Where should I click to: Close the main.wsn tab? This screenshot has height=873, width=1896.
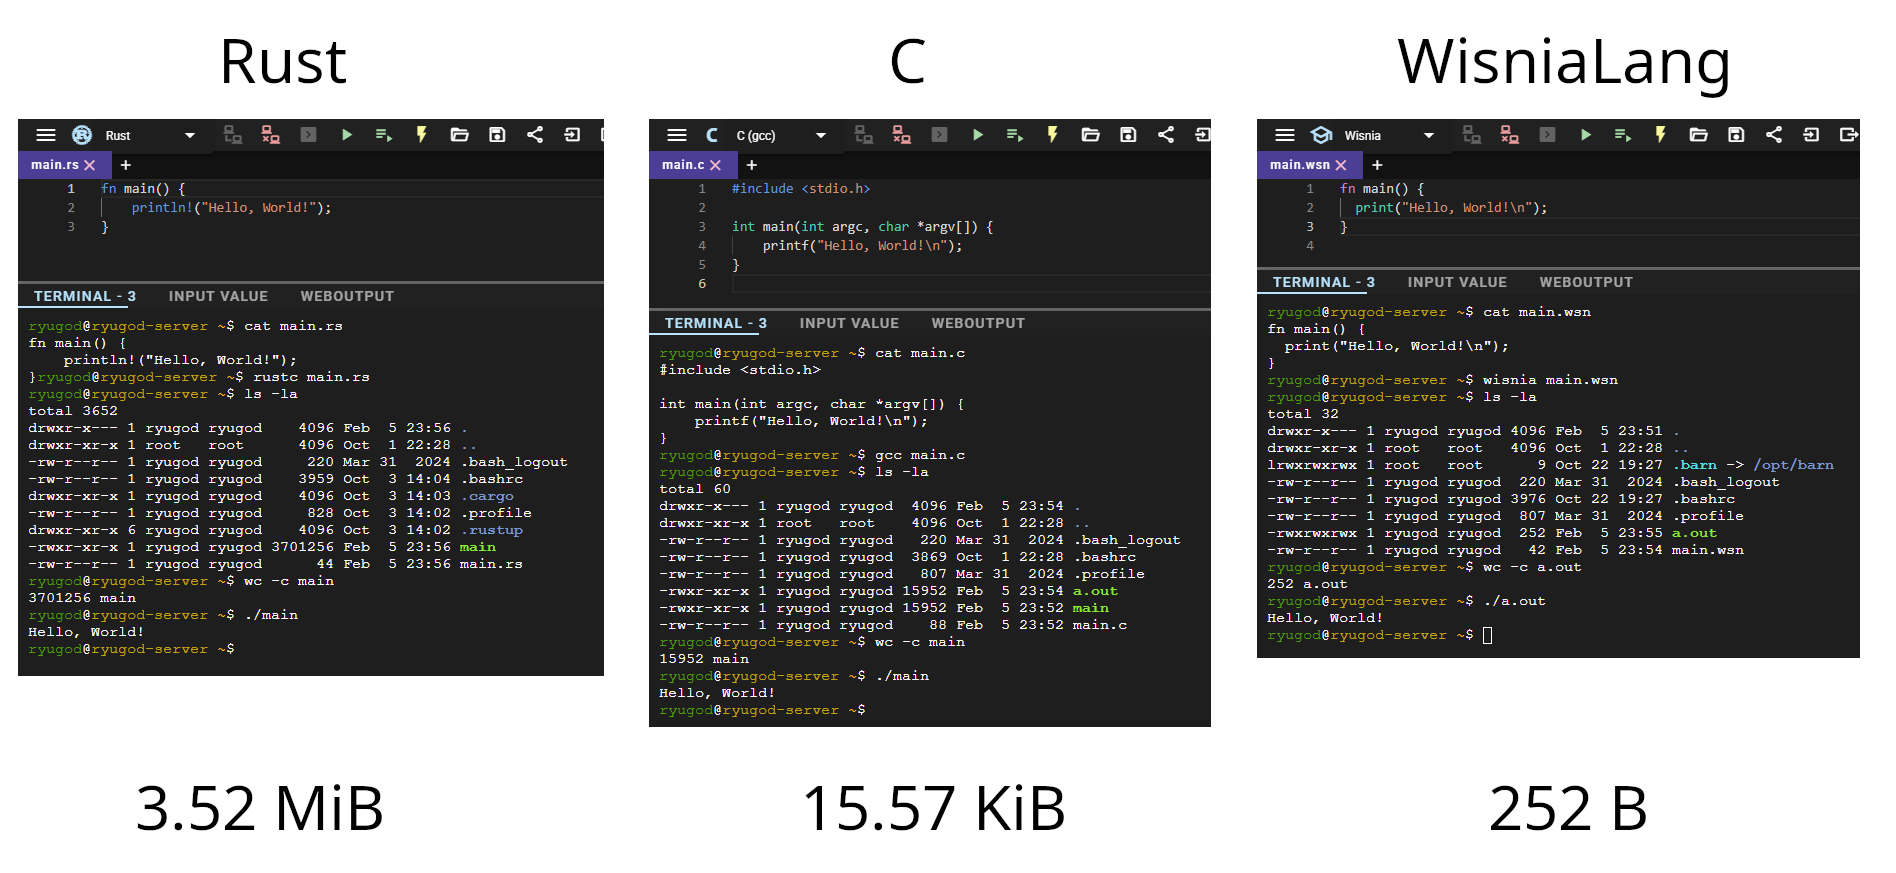click(1341, 165)
